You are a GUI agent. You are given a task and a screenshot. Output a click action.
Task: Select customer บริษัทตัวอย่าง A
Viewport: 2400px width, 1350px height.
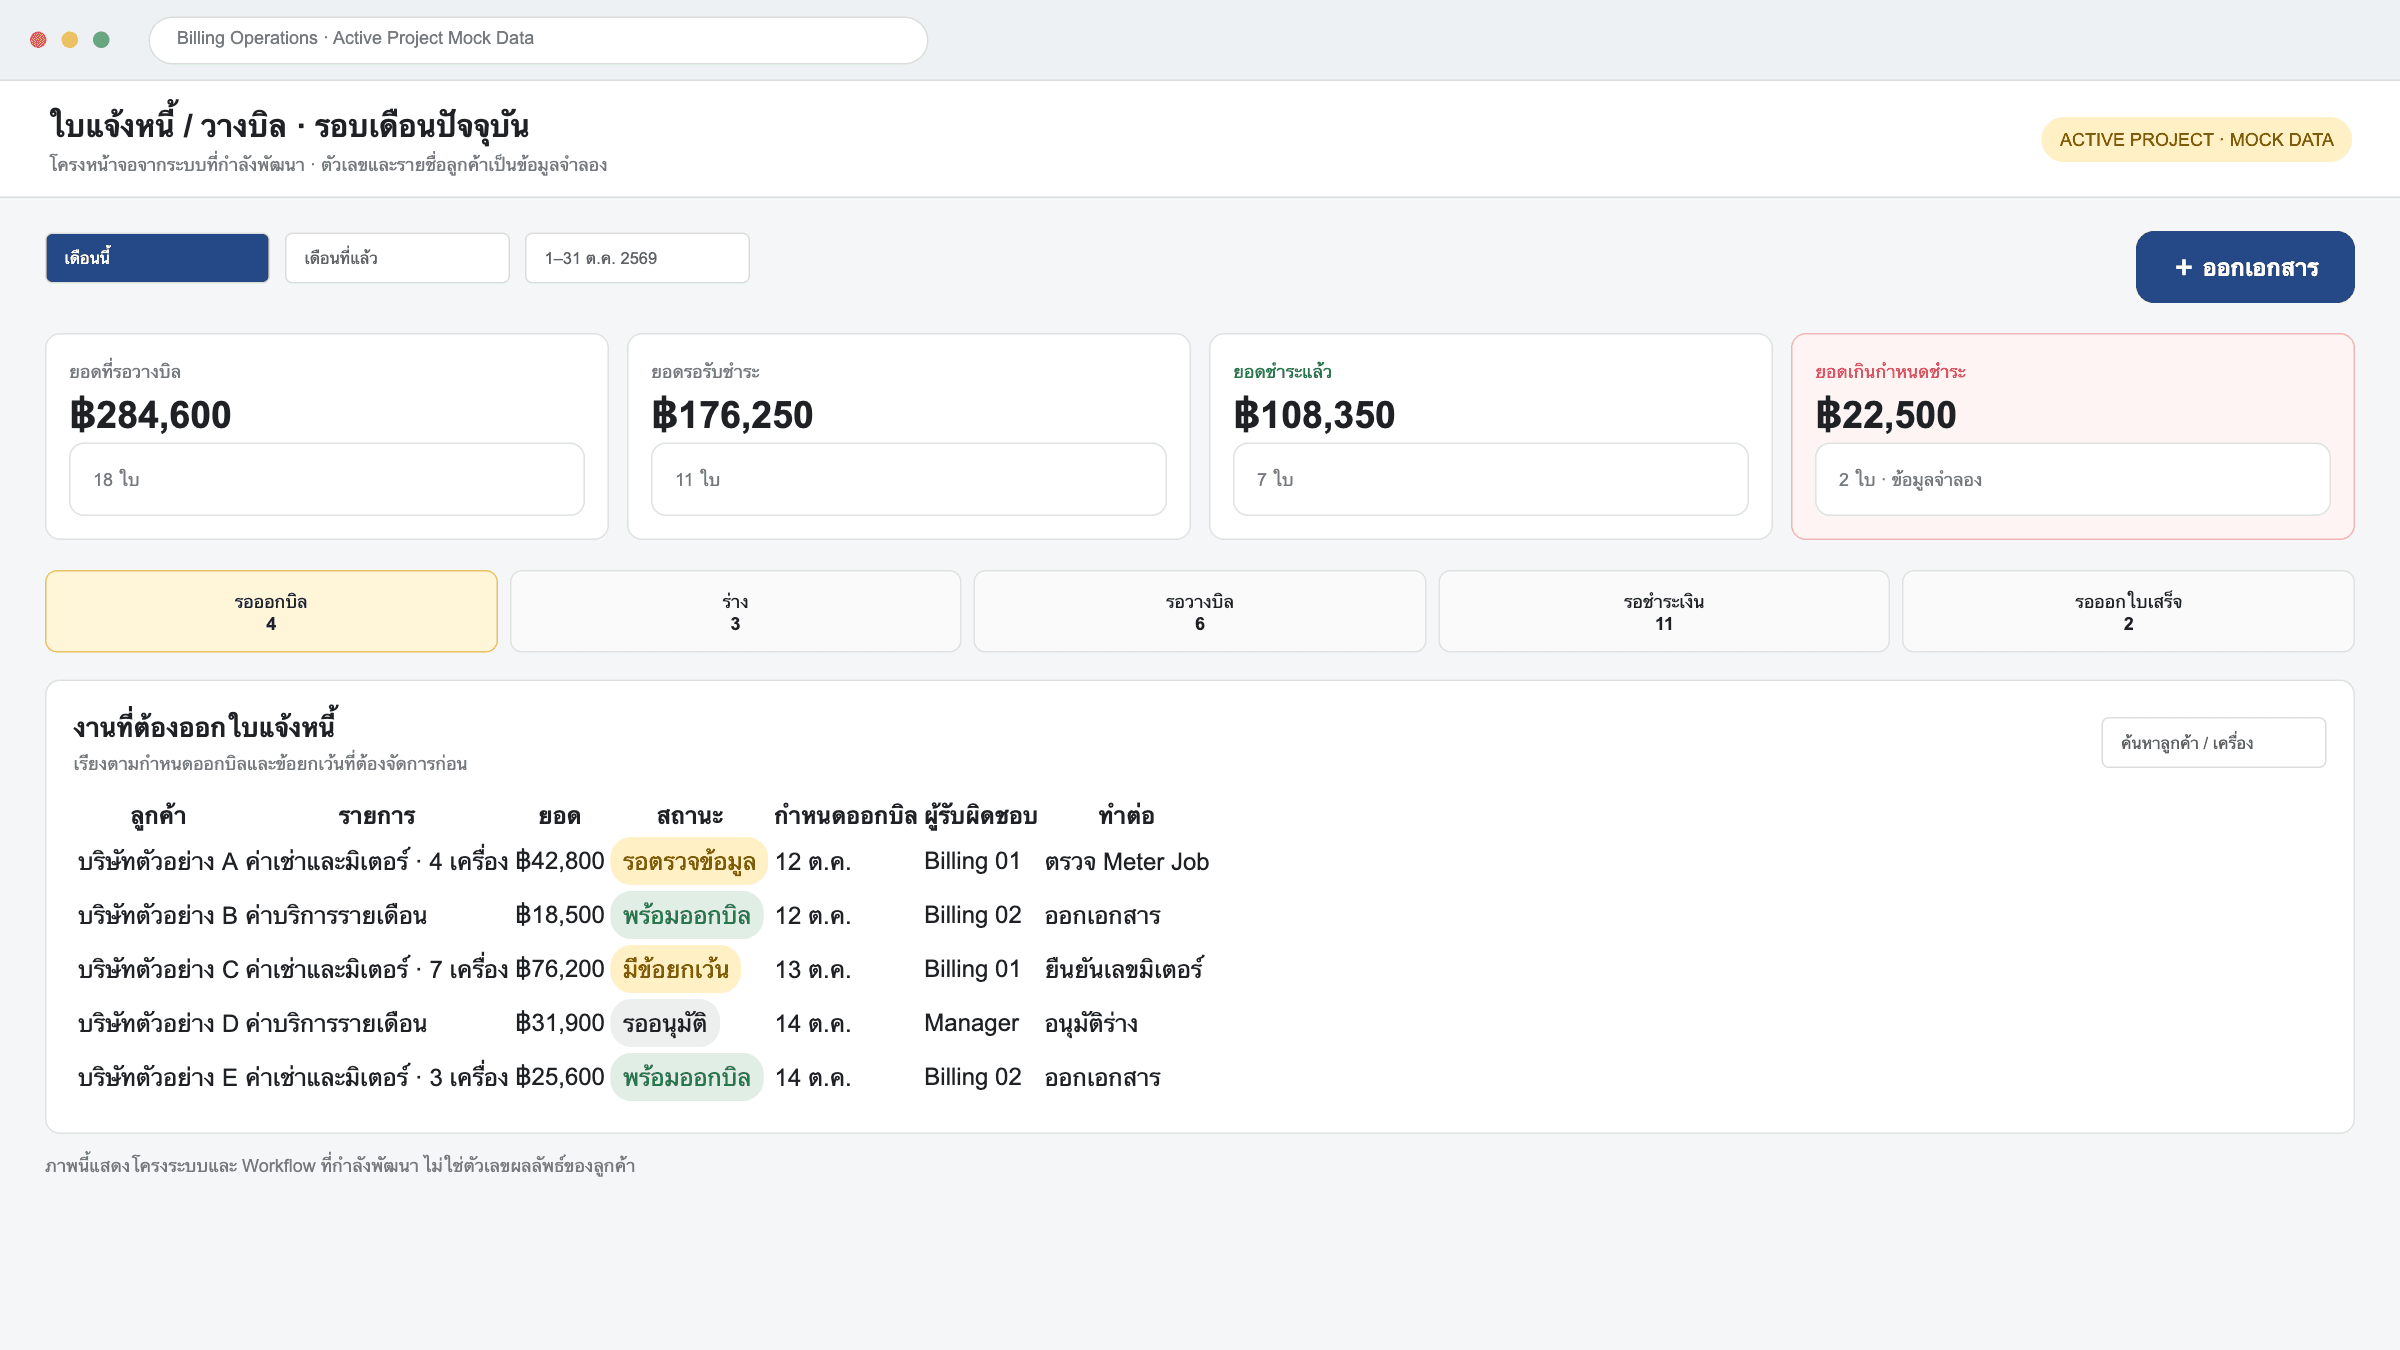point(158,862)
